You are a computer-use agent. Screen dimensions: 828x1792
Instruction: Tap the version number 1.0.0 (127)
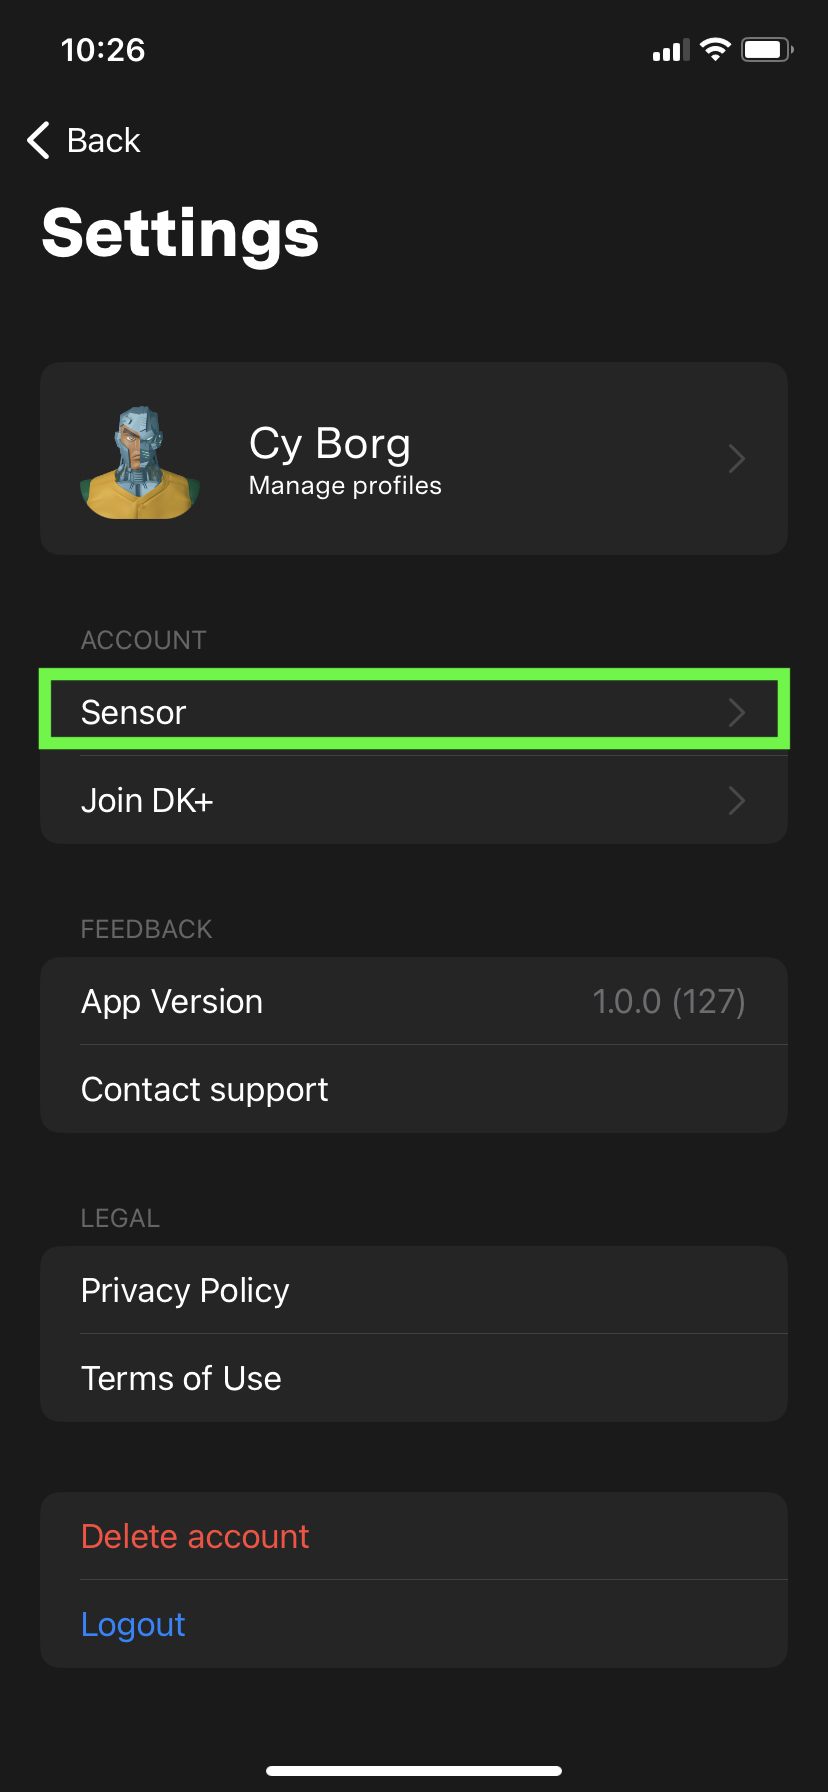pos(668,1002)
